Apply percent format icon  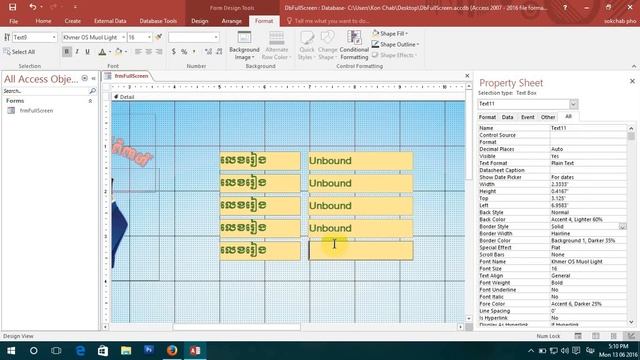point(184,52)
